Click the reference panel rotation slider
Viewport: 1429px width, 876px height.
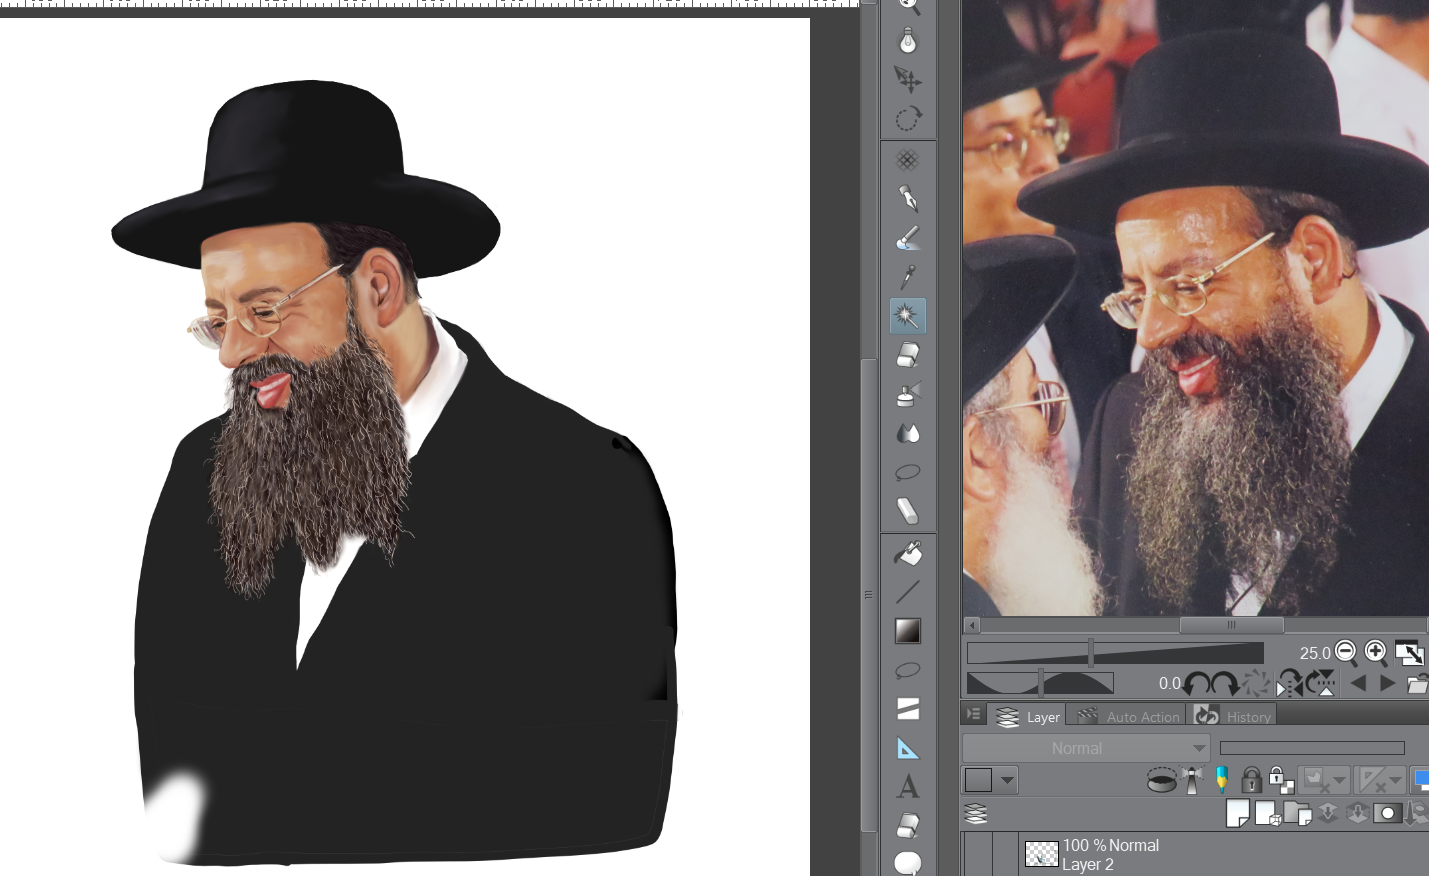tap(1040, 684)
